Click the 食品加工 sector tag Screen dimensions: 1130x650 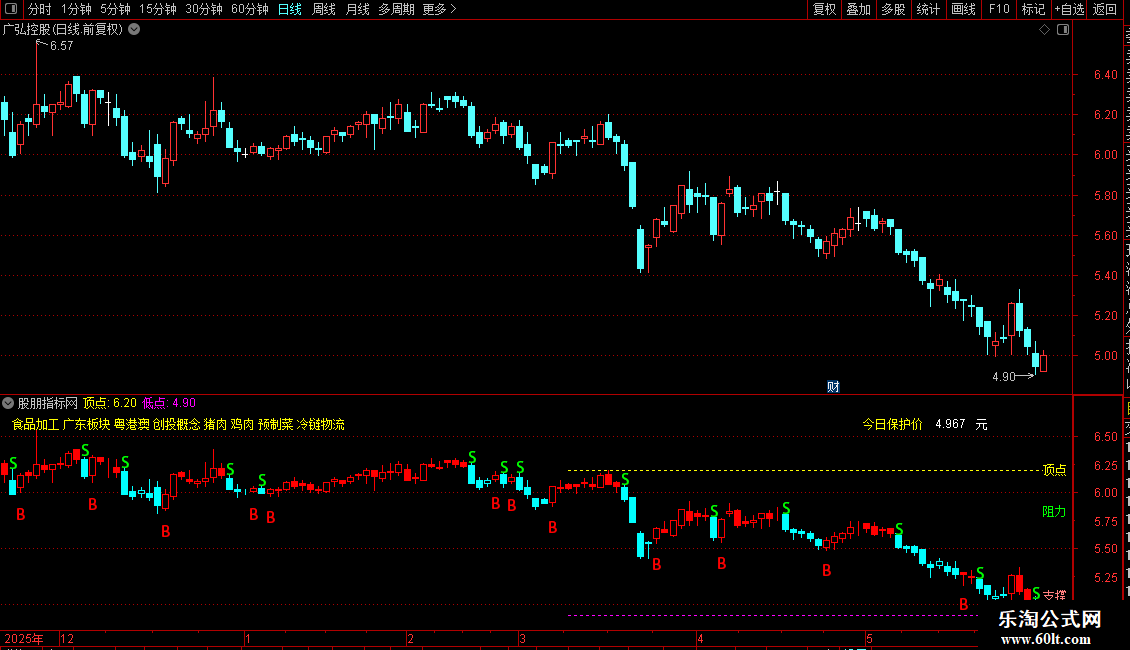click(x=35, y=424)
